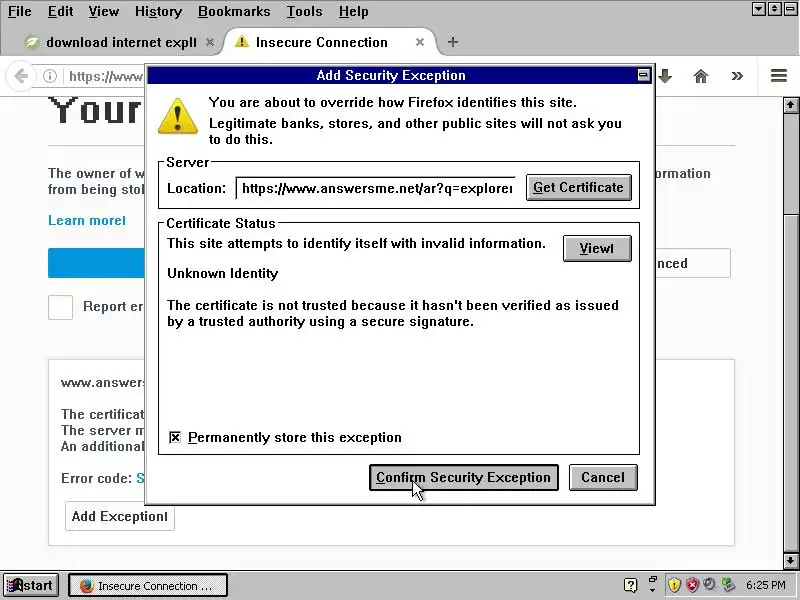Open the site info icon in address bar

pyautogui.click(x=49, y=76)
